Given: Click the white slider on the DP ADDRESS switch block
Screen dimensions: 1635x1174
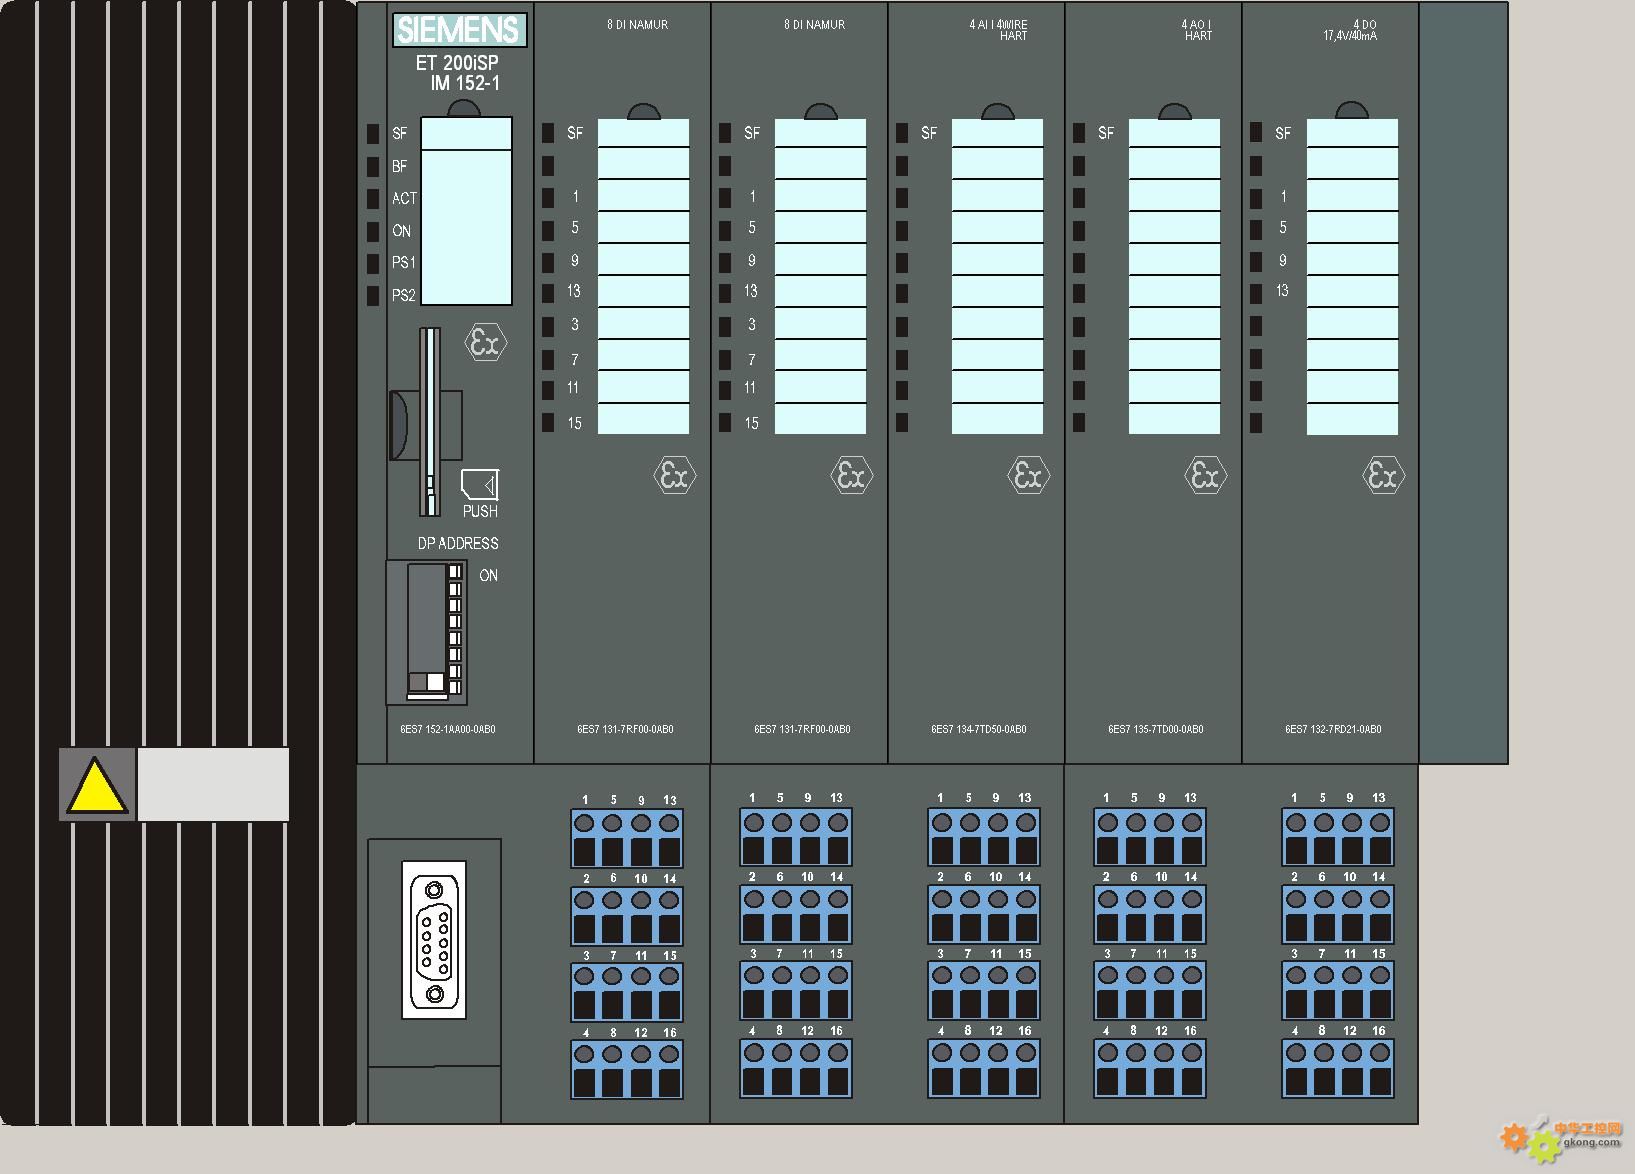Looking at the screenshot, I should pyautogui.click(x=435, y=682).
